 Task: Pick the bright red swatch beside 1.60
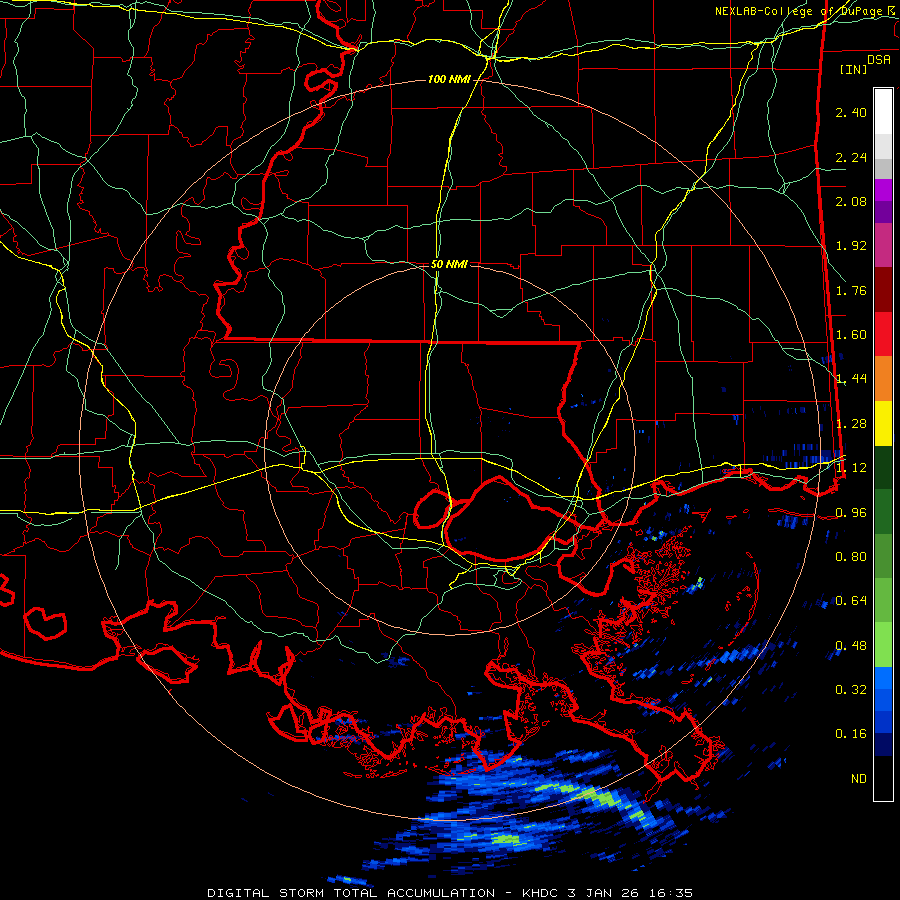[x=883, y=334]
